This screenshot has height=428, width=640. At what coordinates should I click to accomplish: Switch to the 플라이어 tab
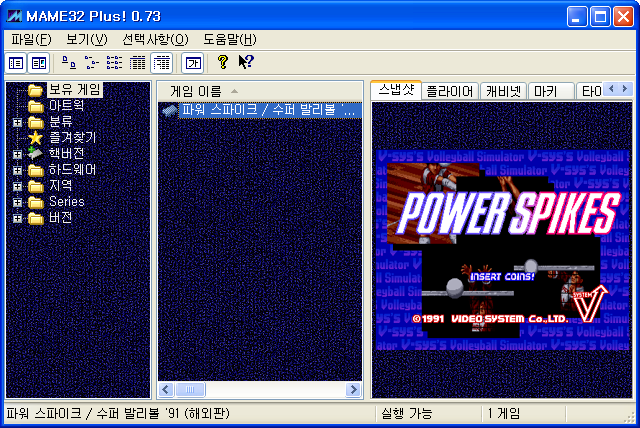450,91
